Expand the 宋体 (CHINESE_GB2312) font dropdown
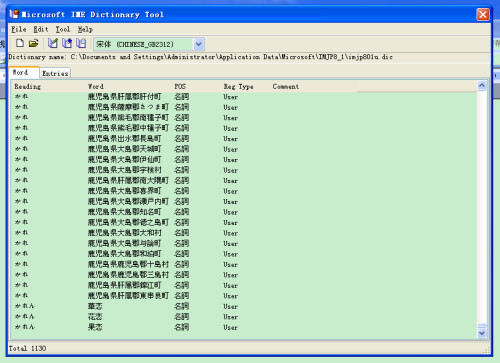This screenshot has width=500, height=363. pyautogui.click(x=199, y=44)
